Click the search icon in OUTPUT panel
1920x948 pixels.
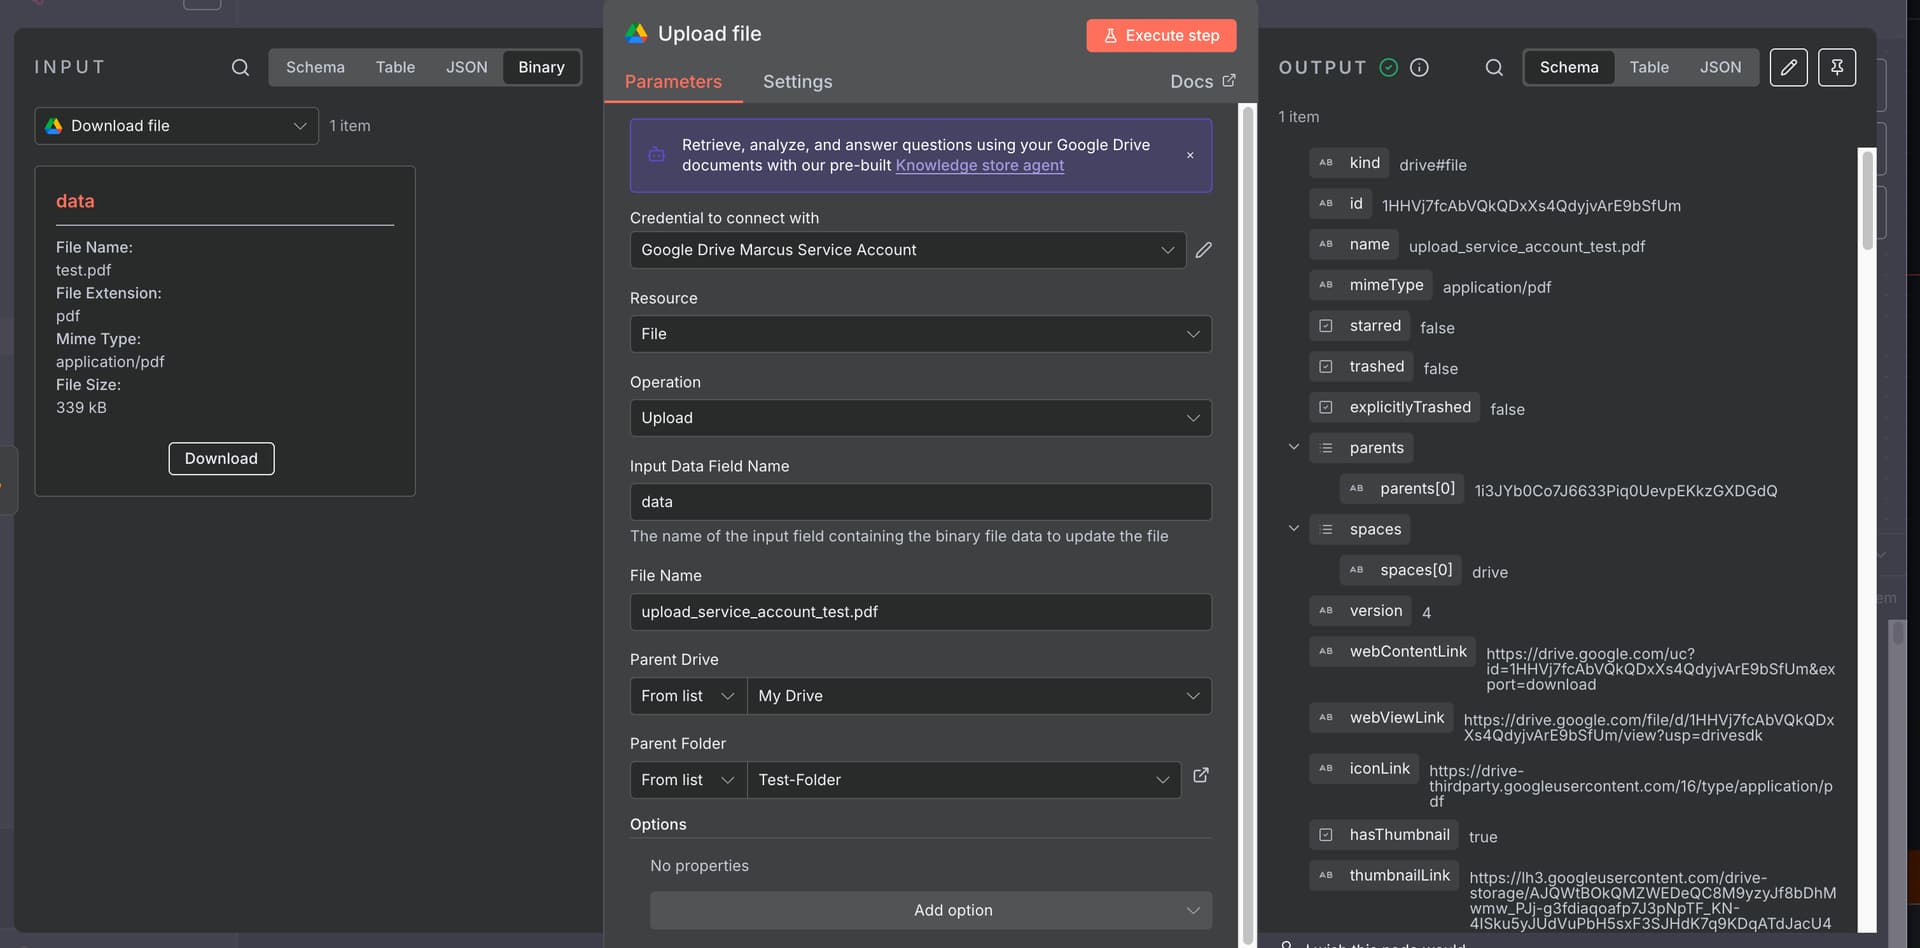click(1494, 67)
